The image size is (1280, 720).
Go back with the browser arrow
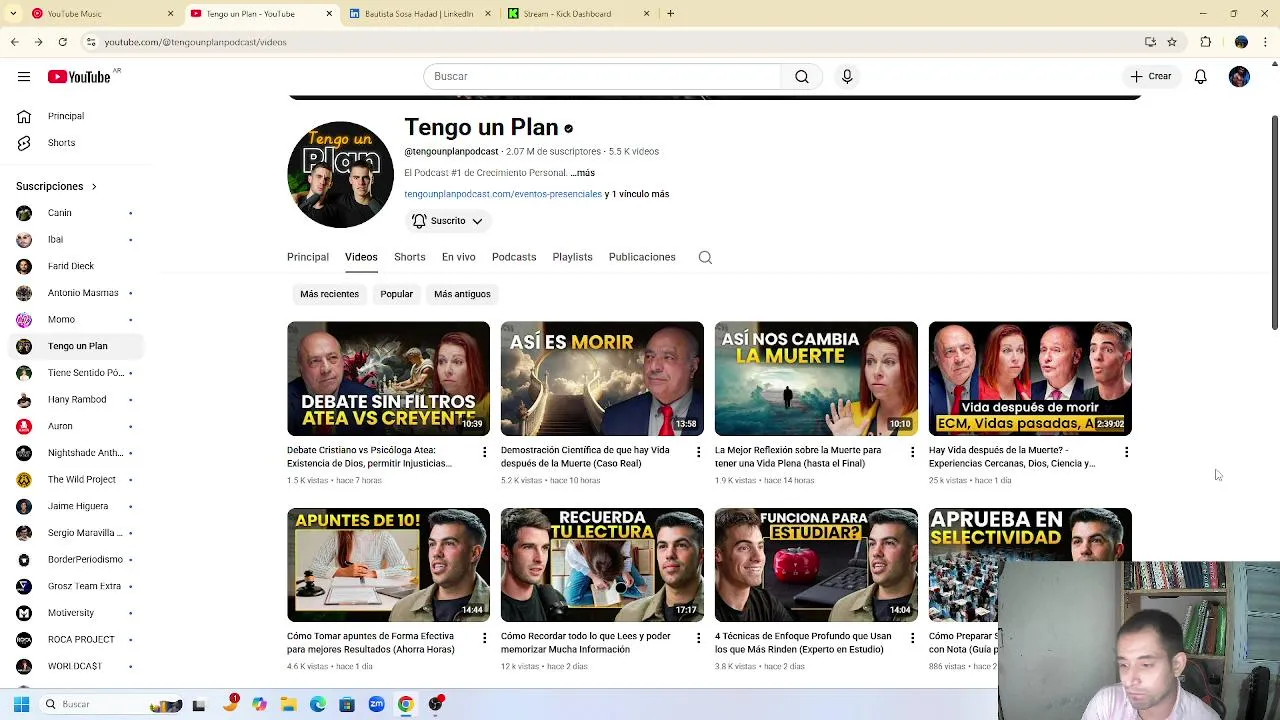14,42
